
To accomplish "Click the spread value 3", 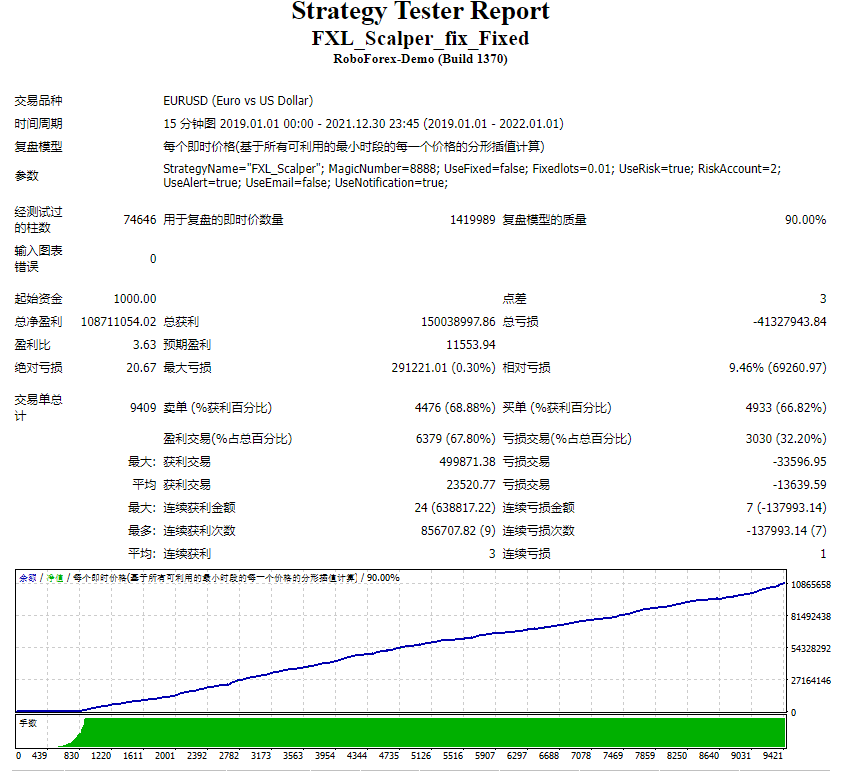I will coord(823,299).
